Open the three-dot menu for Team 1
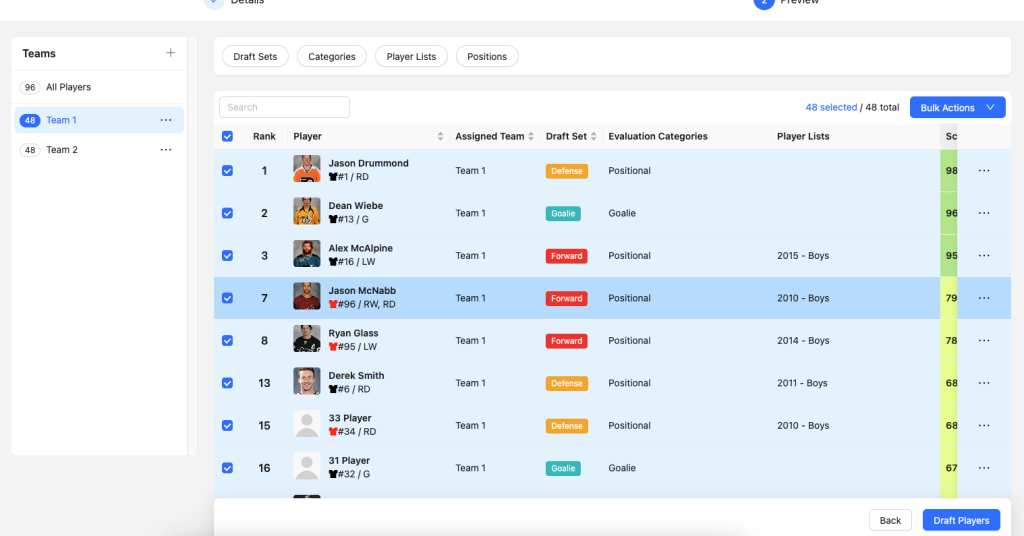This screenshot has width=1024, height=536. coord(166,120)
